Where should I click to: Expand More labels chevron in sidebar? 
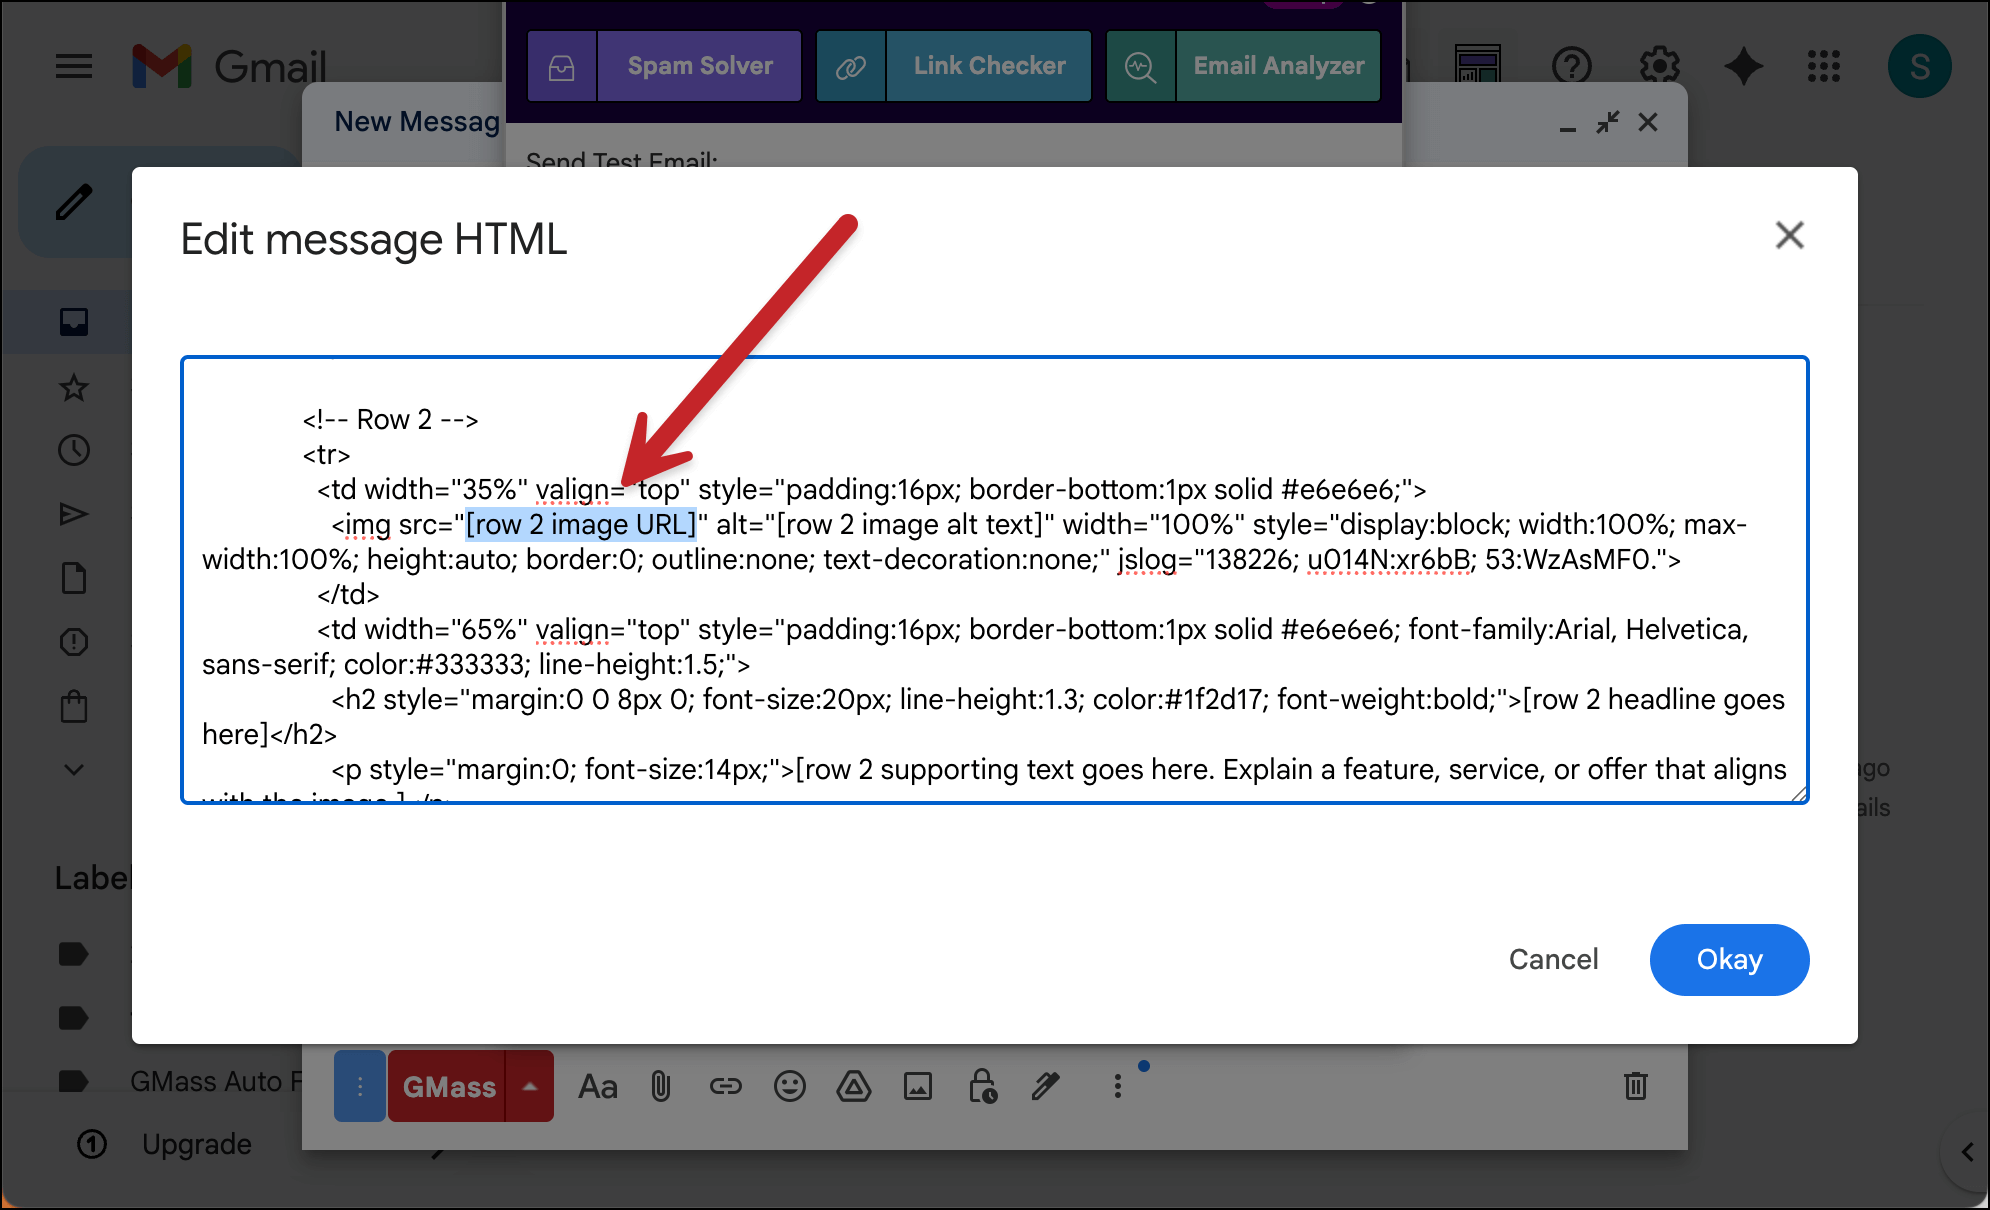point(74,769)
